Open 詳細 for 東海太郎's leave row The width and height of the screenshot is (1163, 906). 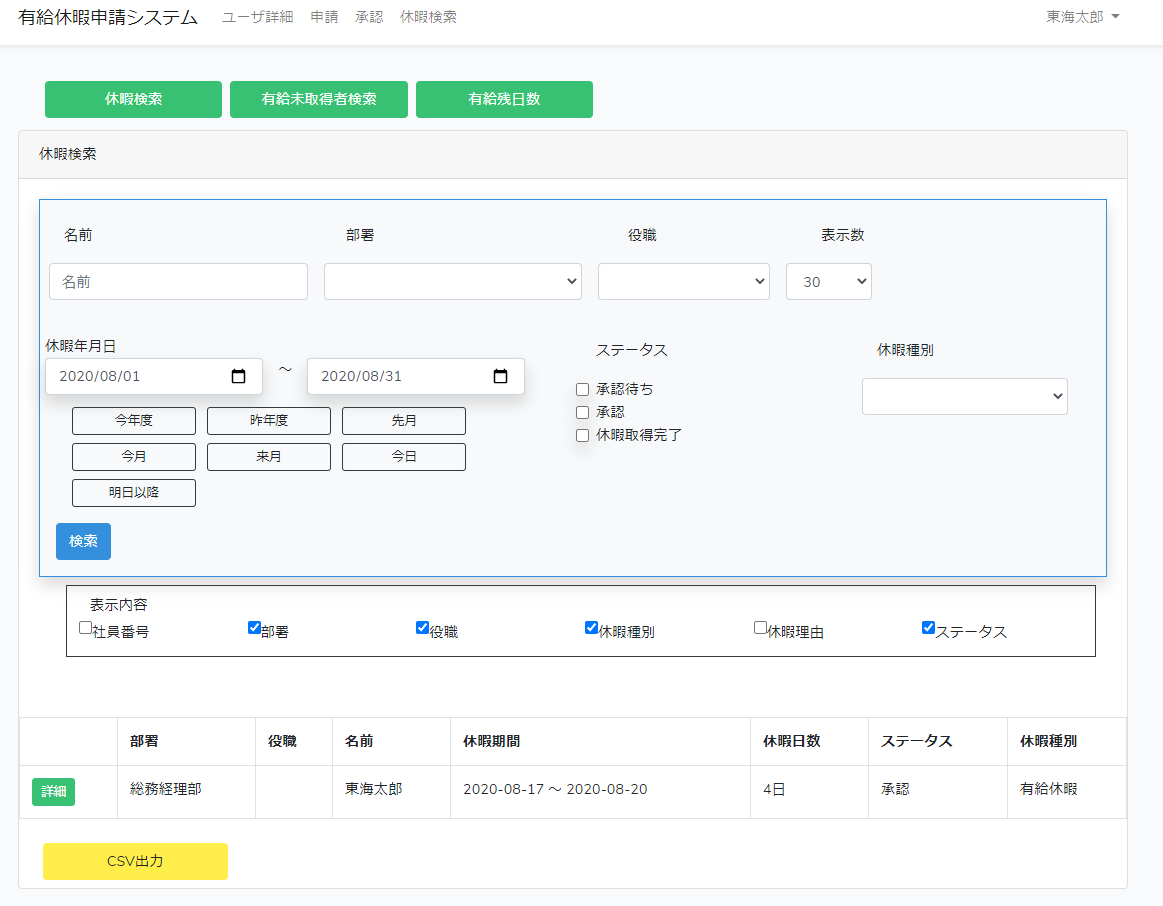pyautogui.click(x=53, y=792)
